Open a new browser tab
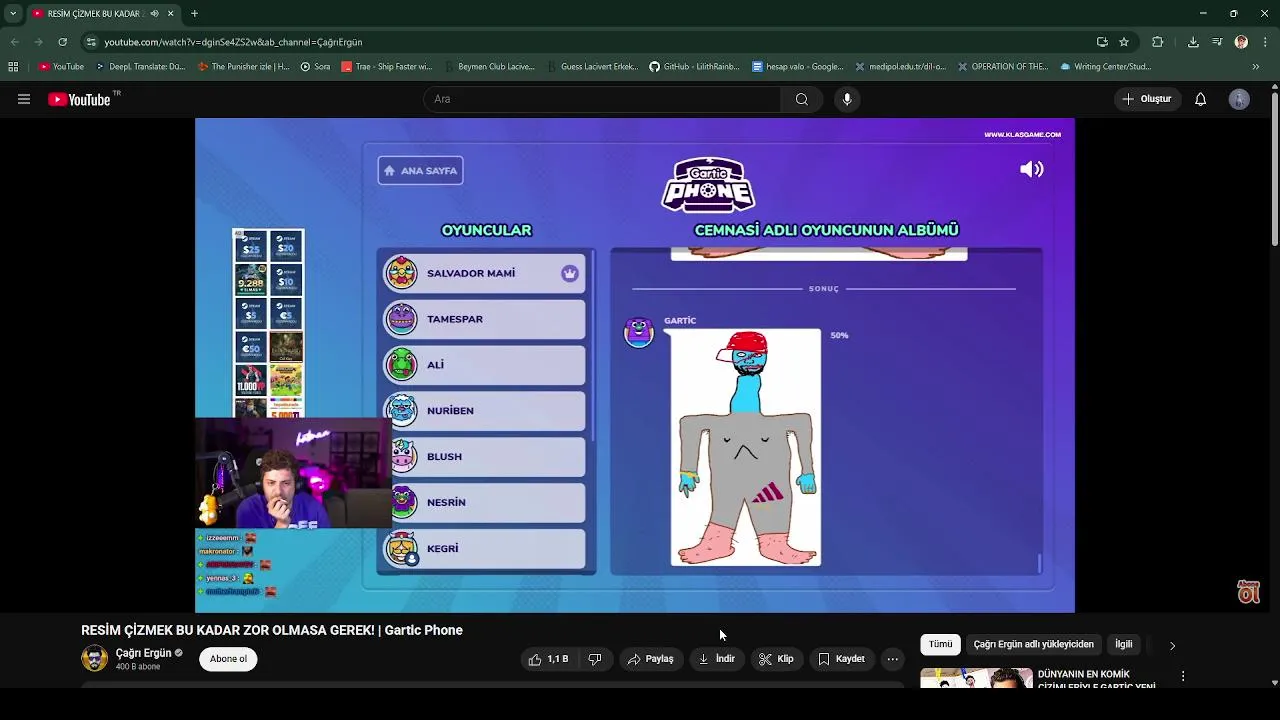This screenshot has height=720, width=1280. pyautogui.click(x=194, y=14)
